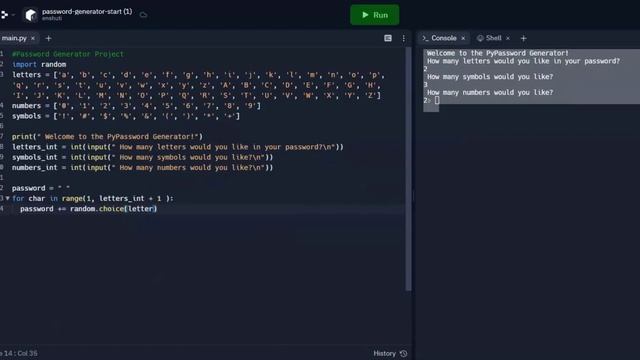This screenshot has height=360, width=640.
Task: Click console line 'Welcome to the PyPassword Generator!'
Action: (498, 53)
